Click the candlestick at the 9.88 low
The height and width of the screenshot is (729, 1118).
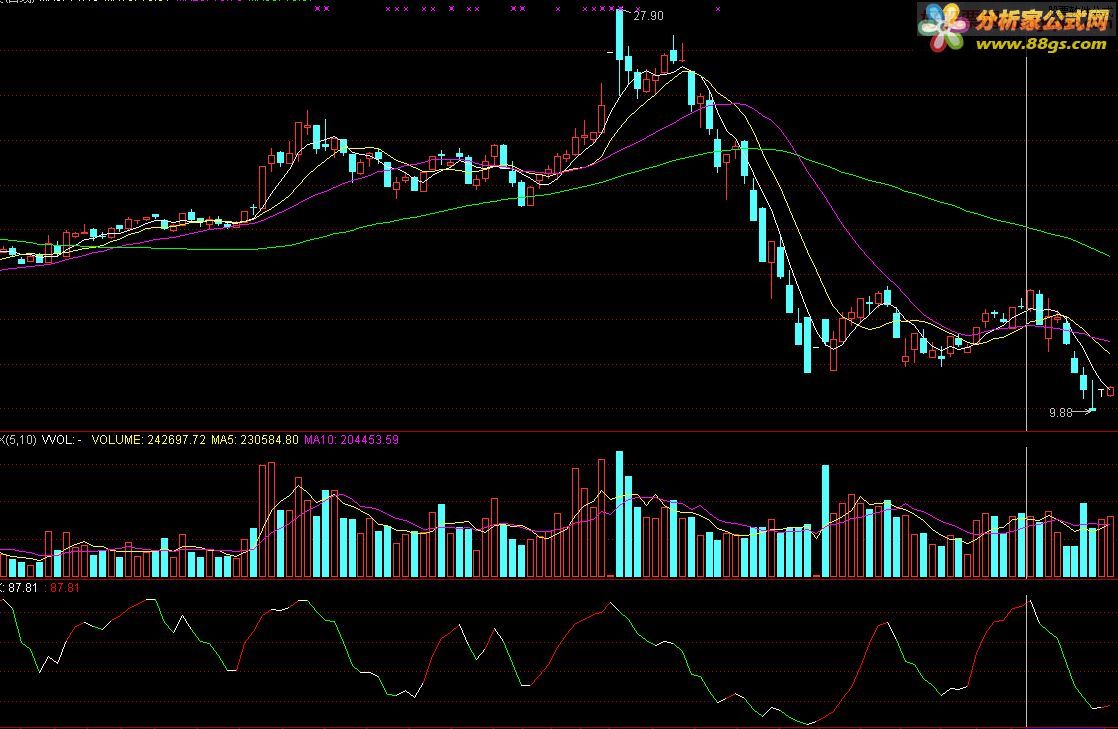click(1092, 397)
